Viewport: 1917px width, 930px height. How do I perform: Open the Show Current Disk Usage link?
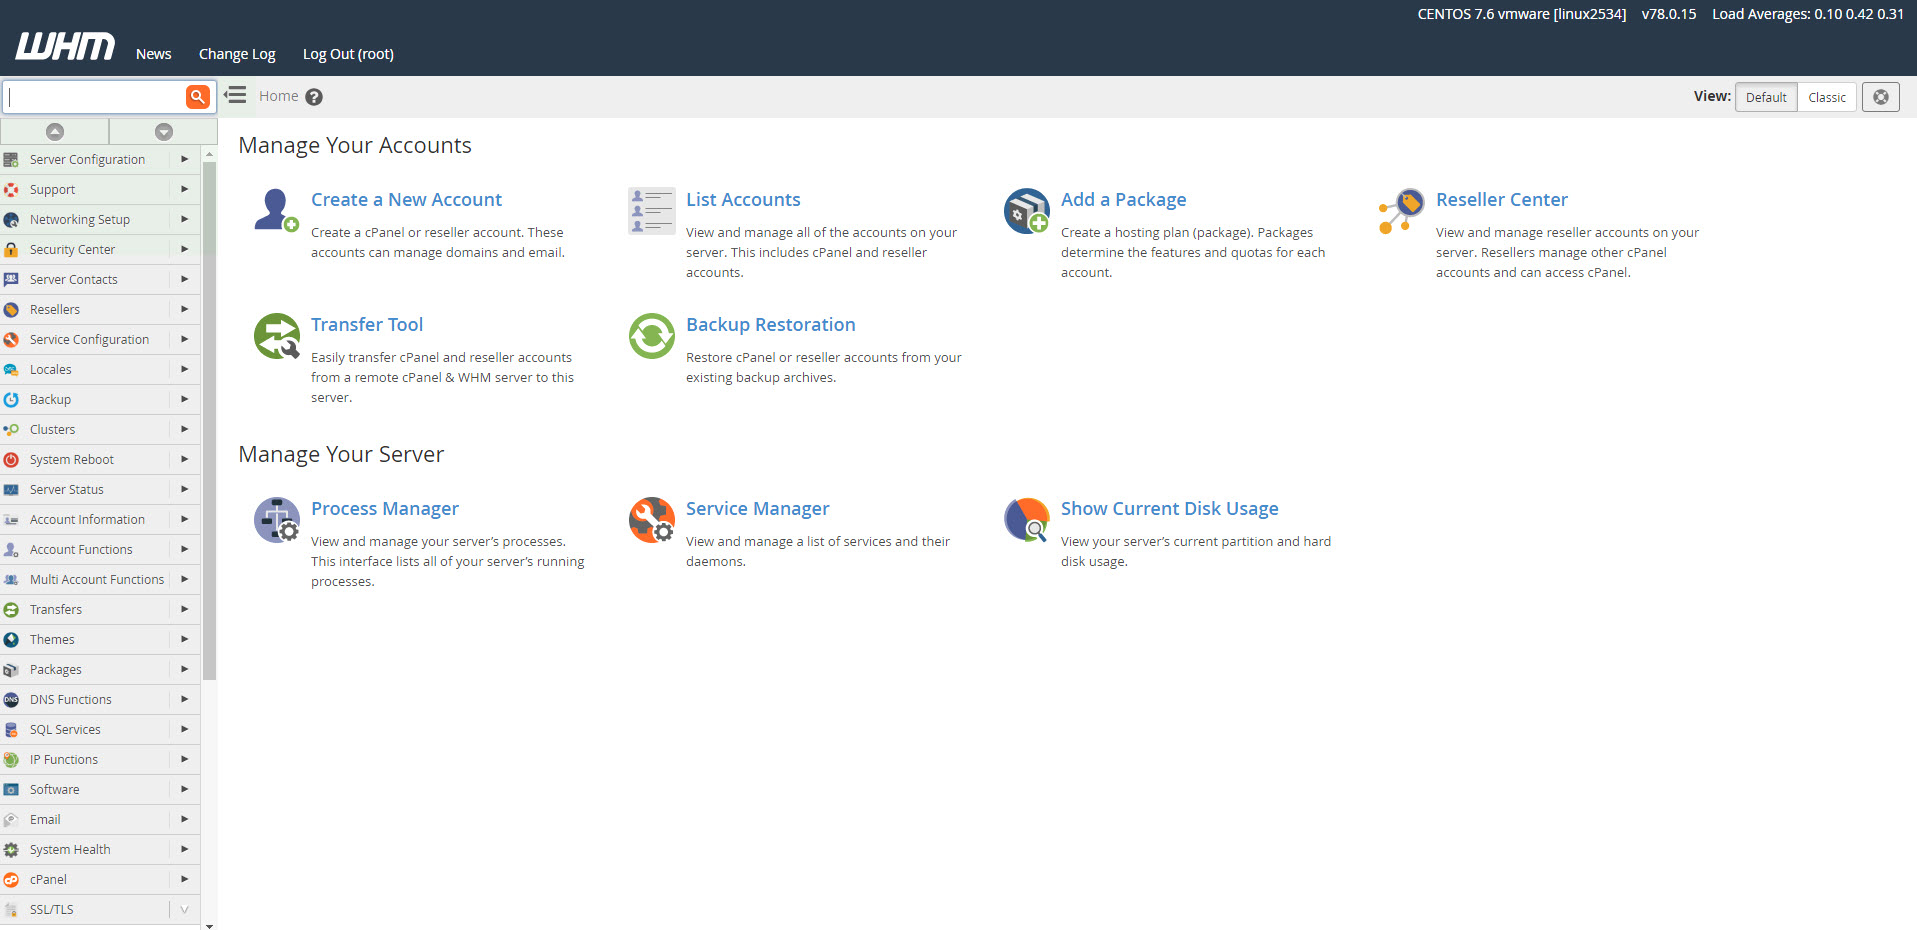pyautogui.click(x=1169, y=508)
